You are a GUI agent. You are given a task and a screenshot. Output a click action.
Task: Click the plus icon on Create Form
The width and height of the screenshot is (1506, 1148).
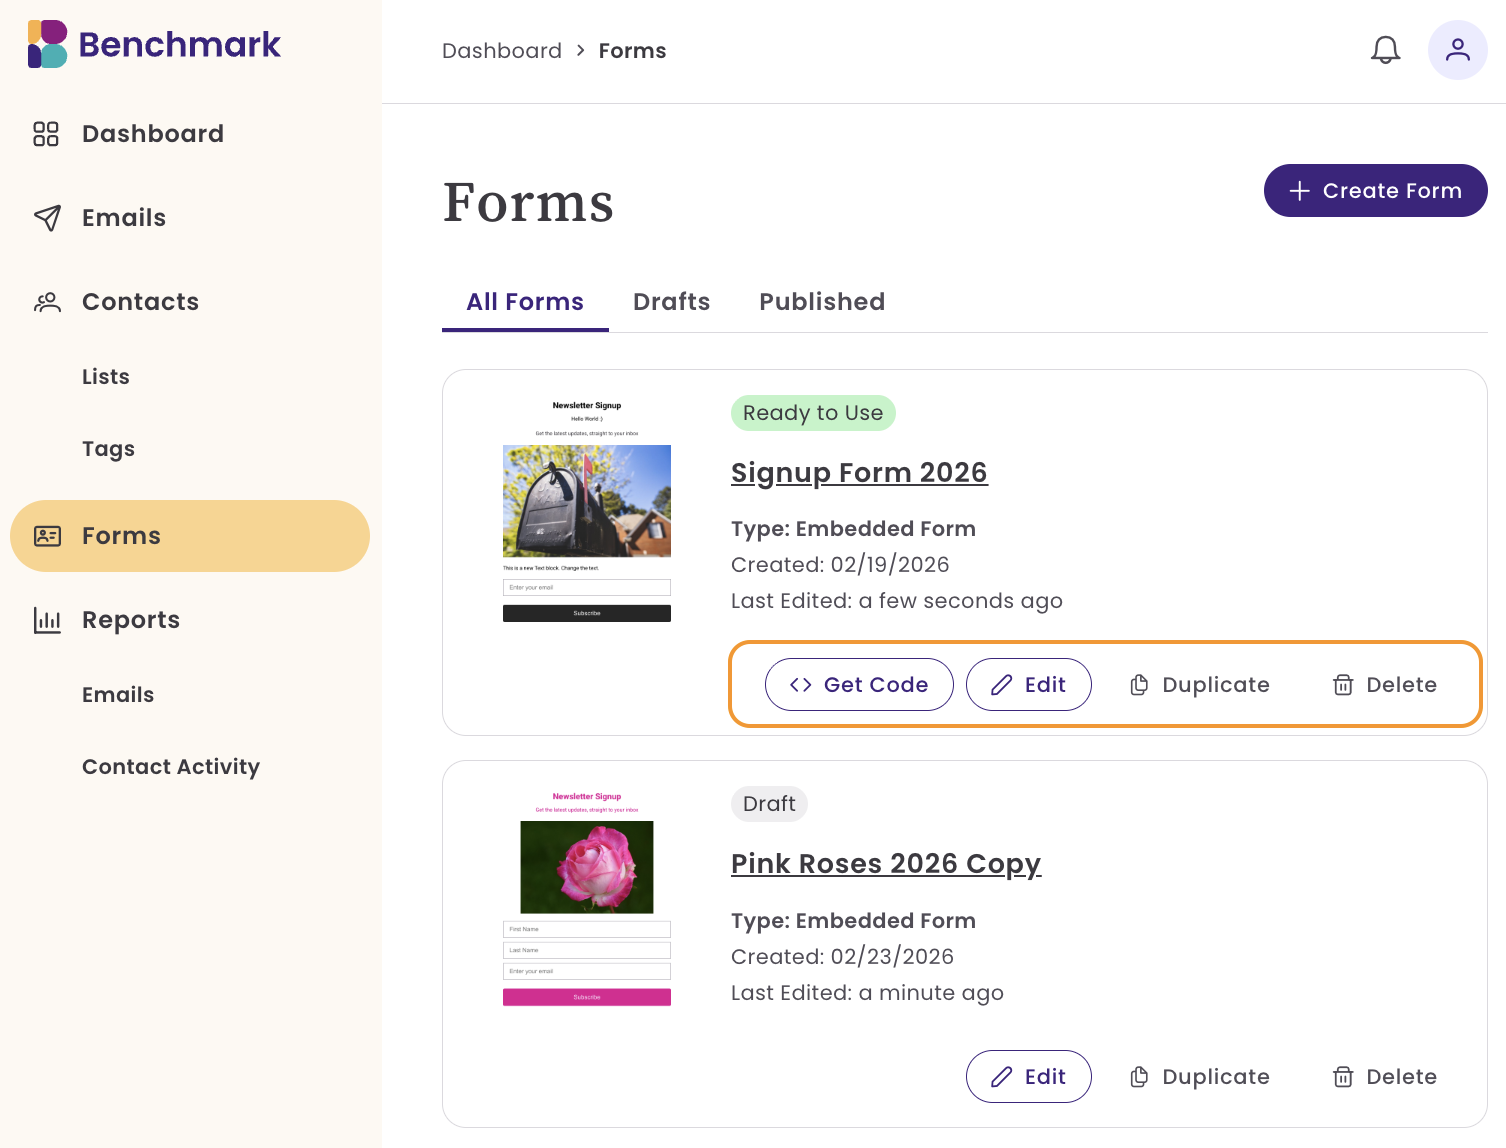(1299, 191)
